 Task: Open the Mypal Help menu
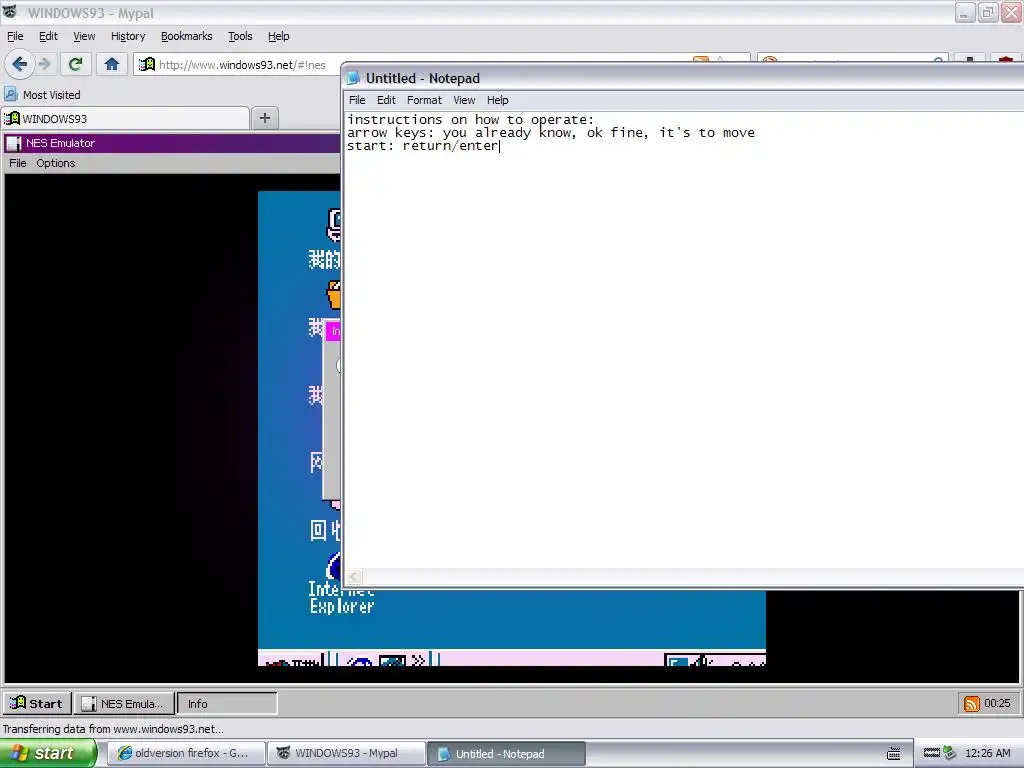pyautogui.click(x=279, y=36)
